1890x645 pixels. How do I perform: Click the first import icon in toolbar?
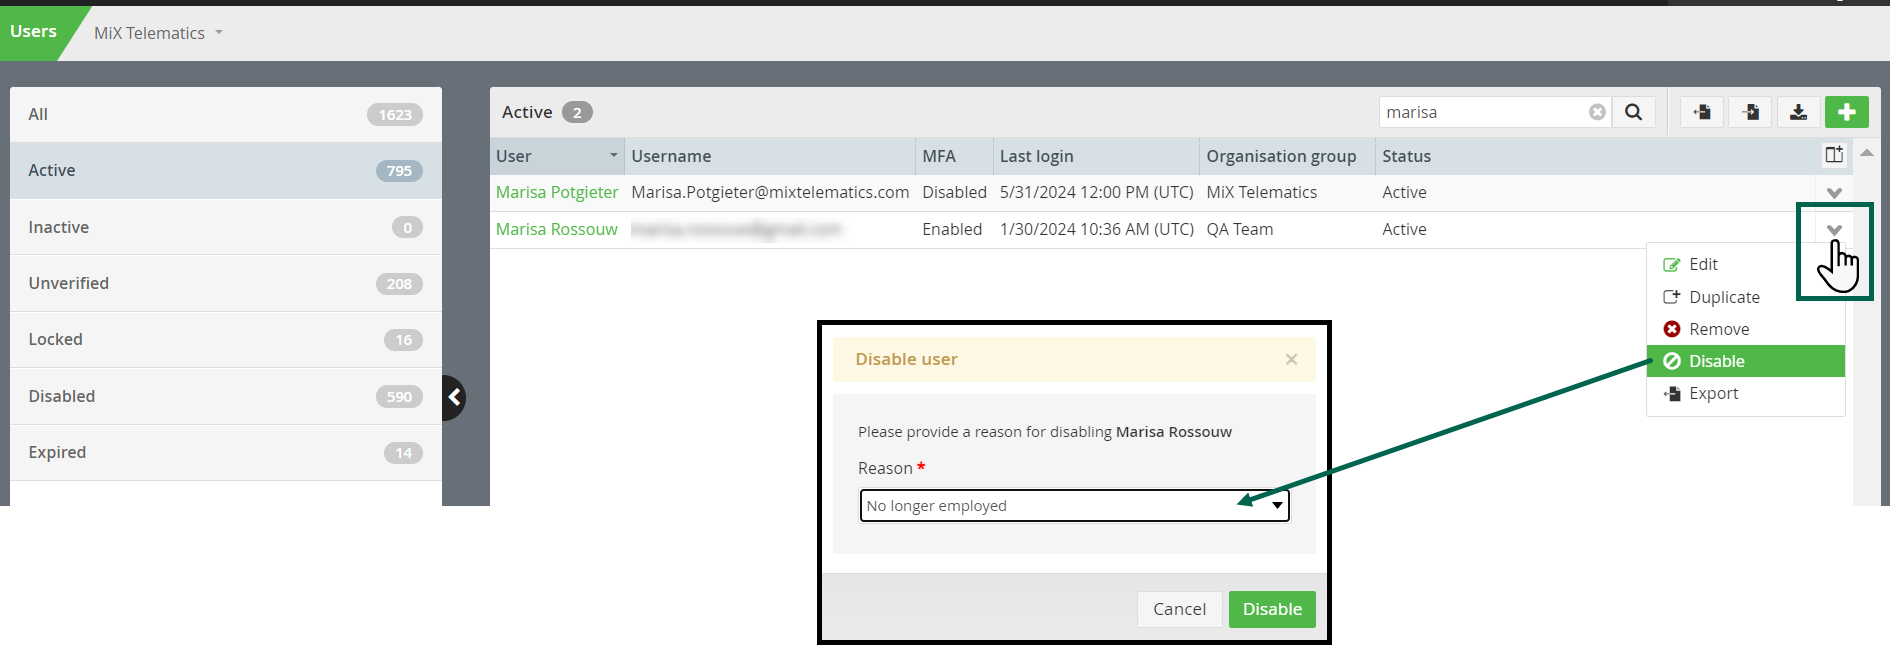pyautogui.click(x=1702, y=112)
